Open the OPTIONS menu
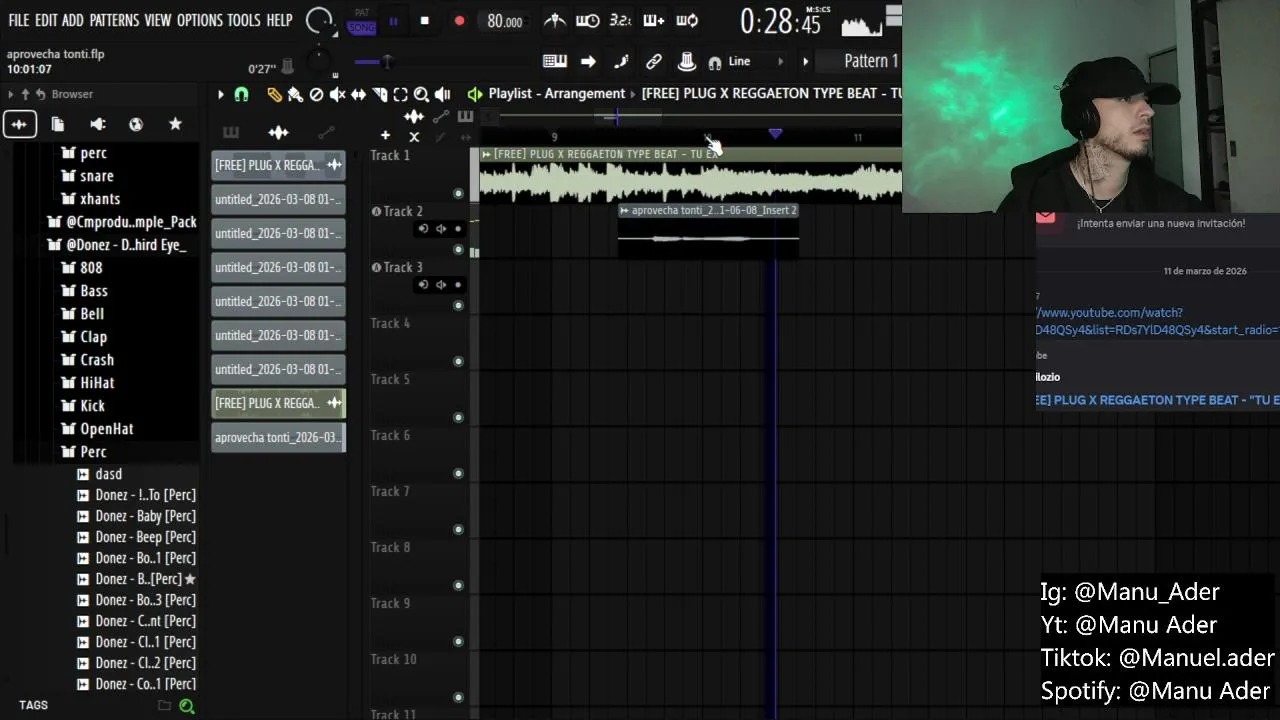The width and height of the screenshot is (1280, 720). 199,20
